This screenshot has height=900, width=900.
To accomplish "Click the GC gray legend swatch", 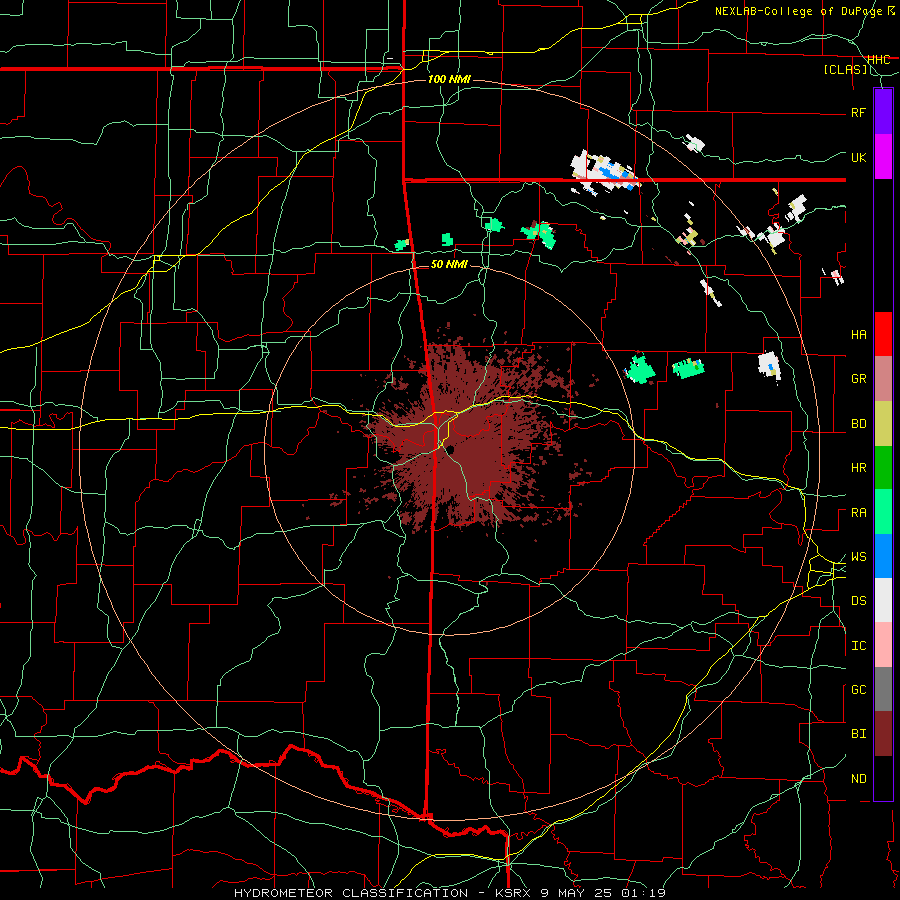I will (x=883, y=689).
